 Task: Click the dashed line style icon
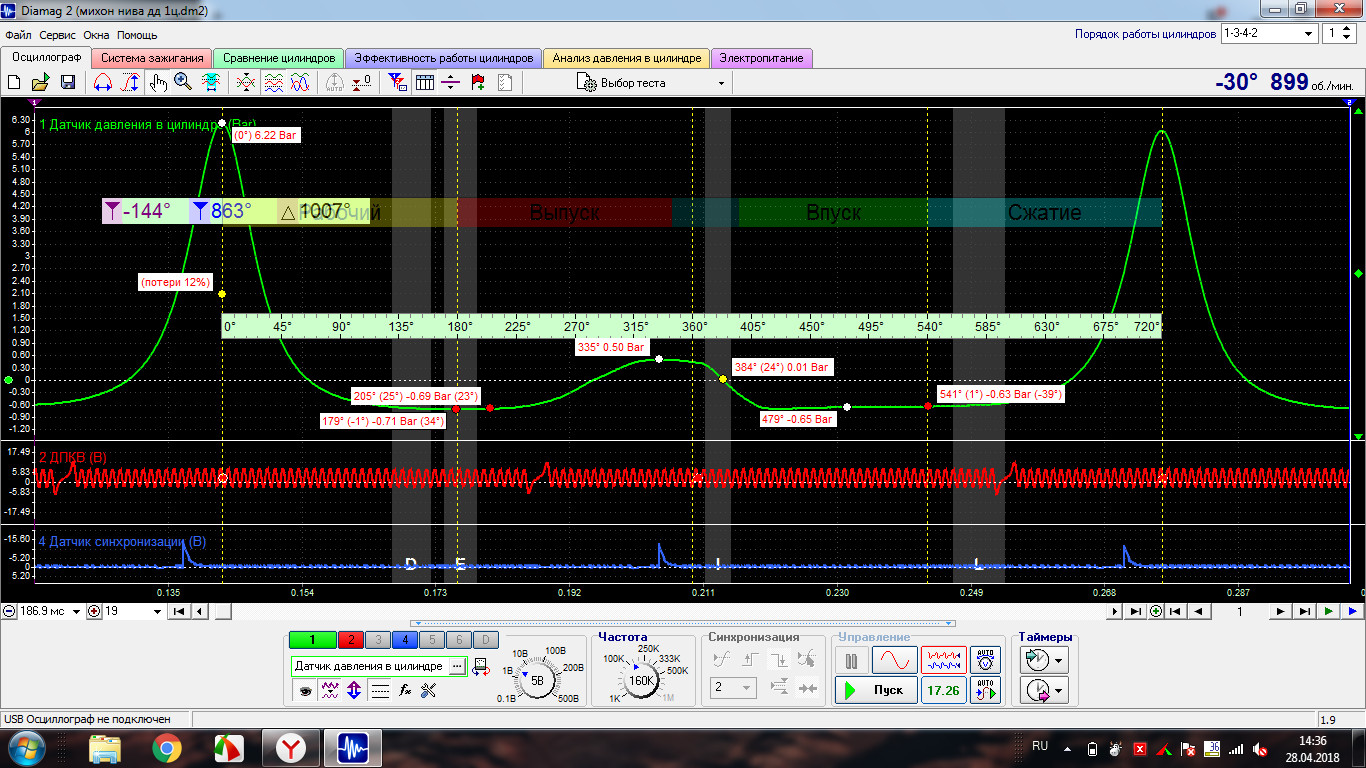pyautogui.click(x=380, y=690)
